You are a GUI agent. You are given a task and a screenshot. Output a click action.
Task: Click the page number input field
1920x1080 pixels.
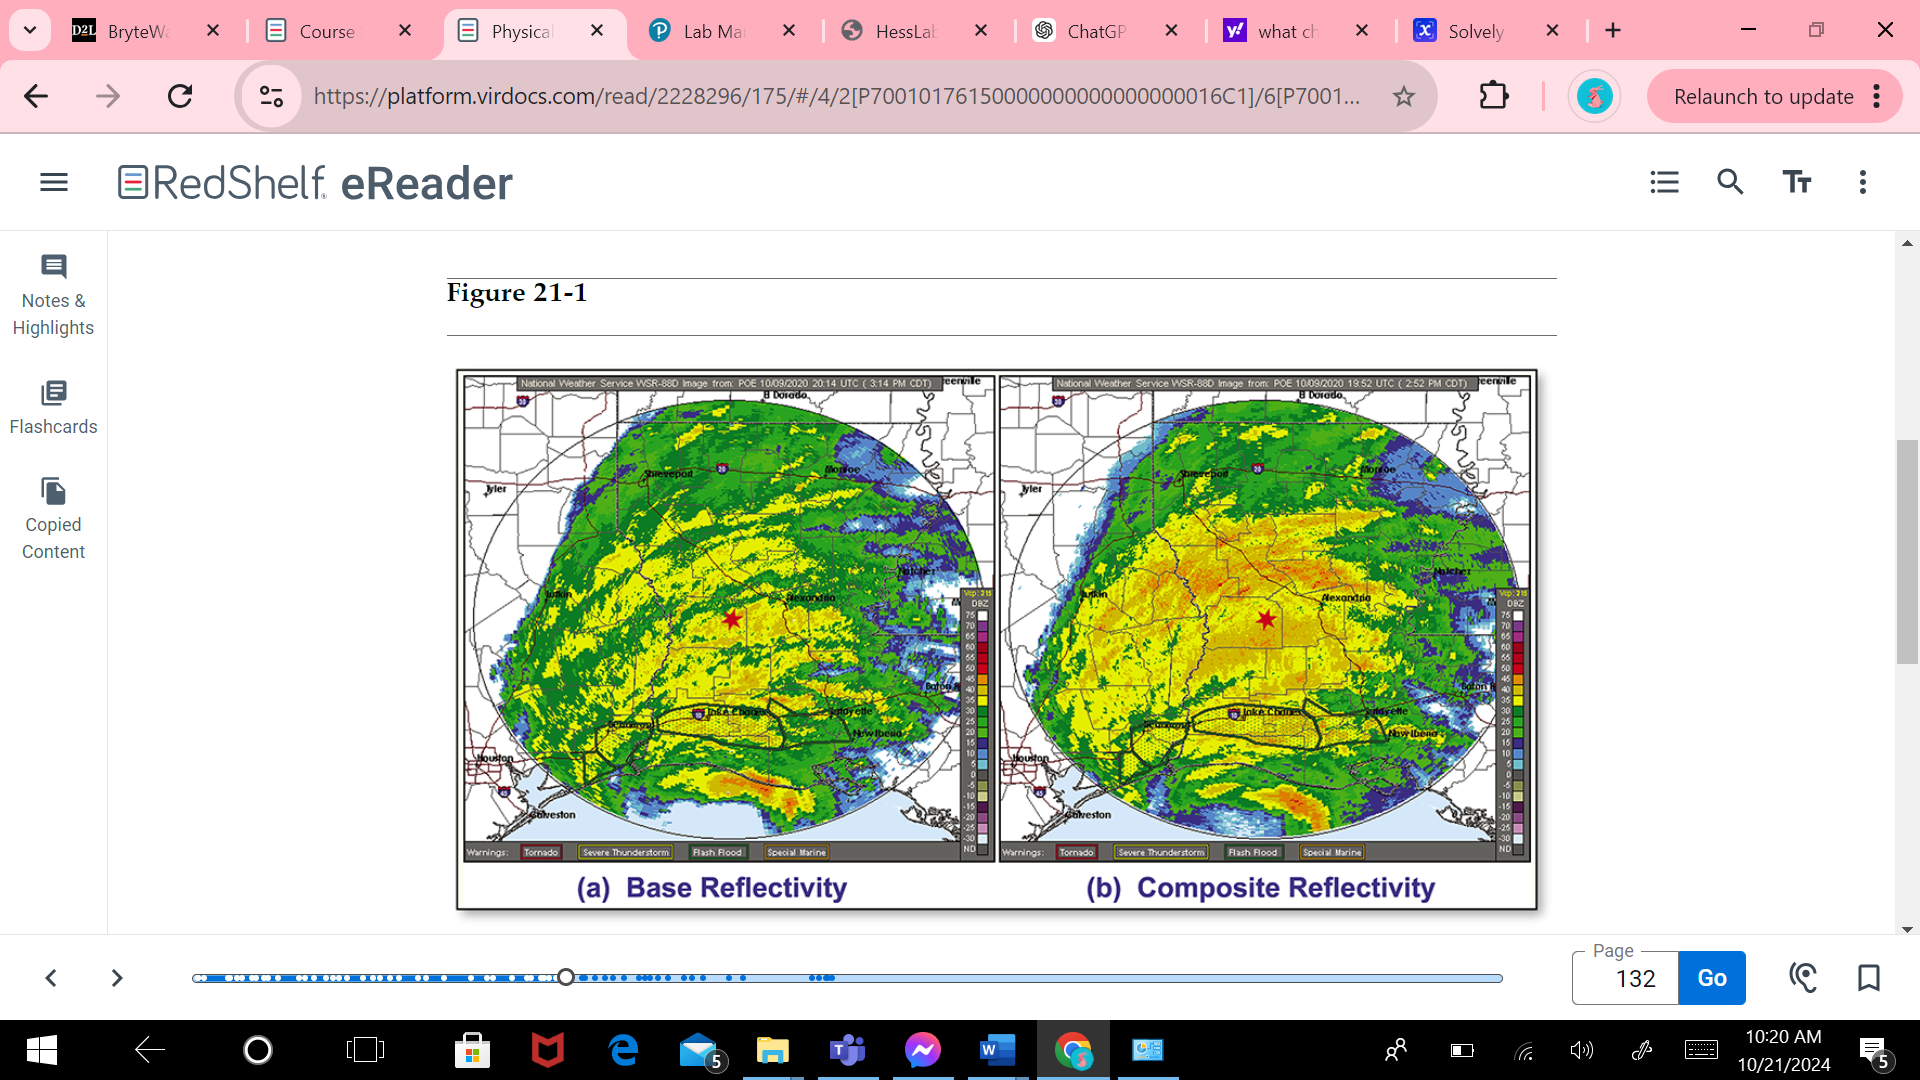(x=1625, y=978)
